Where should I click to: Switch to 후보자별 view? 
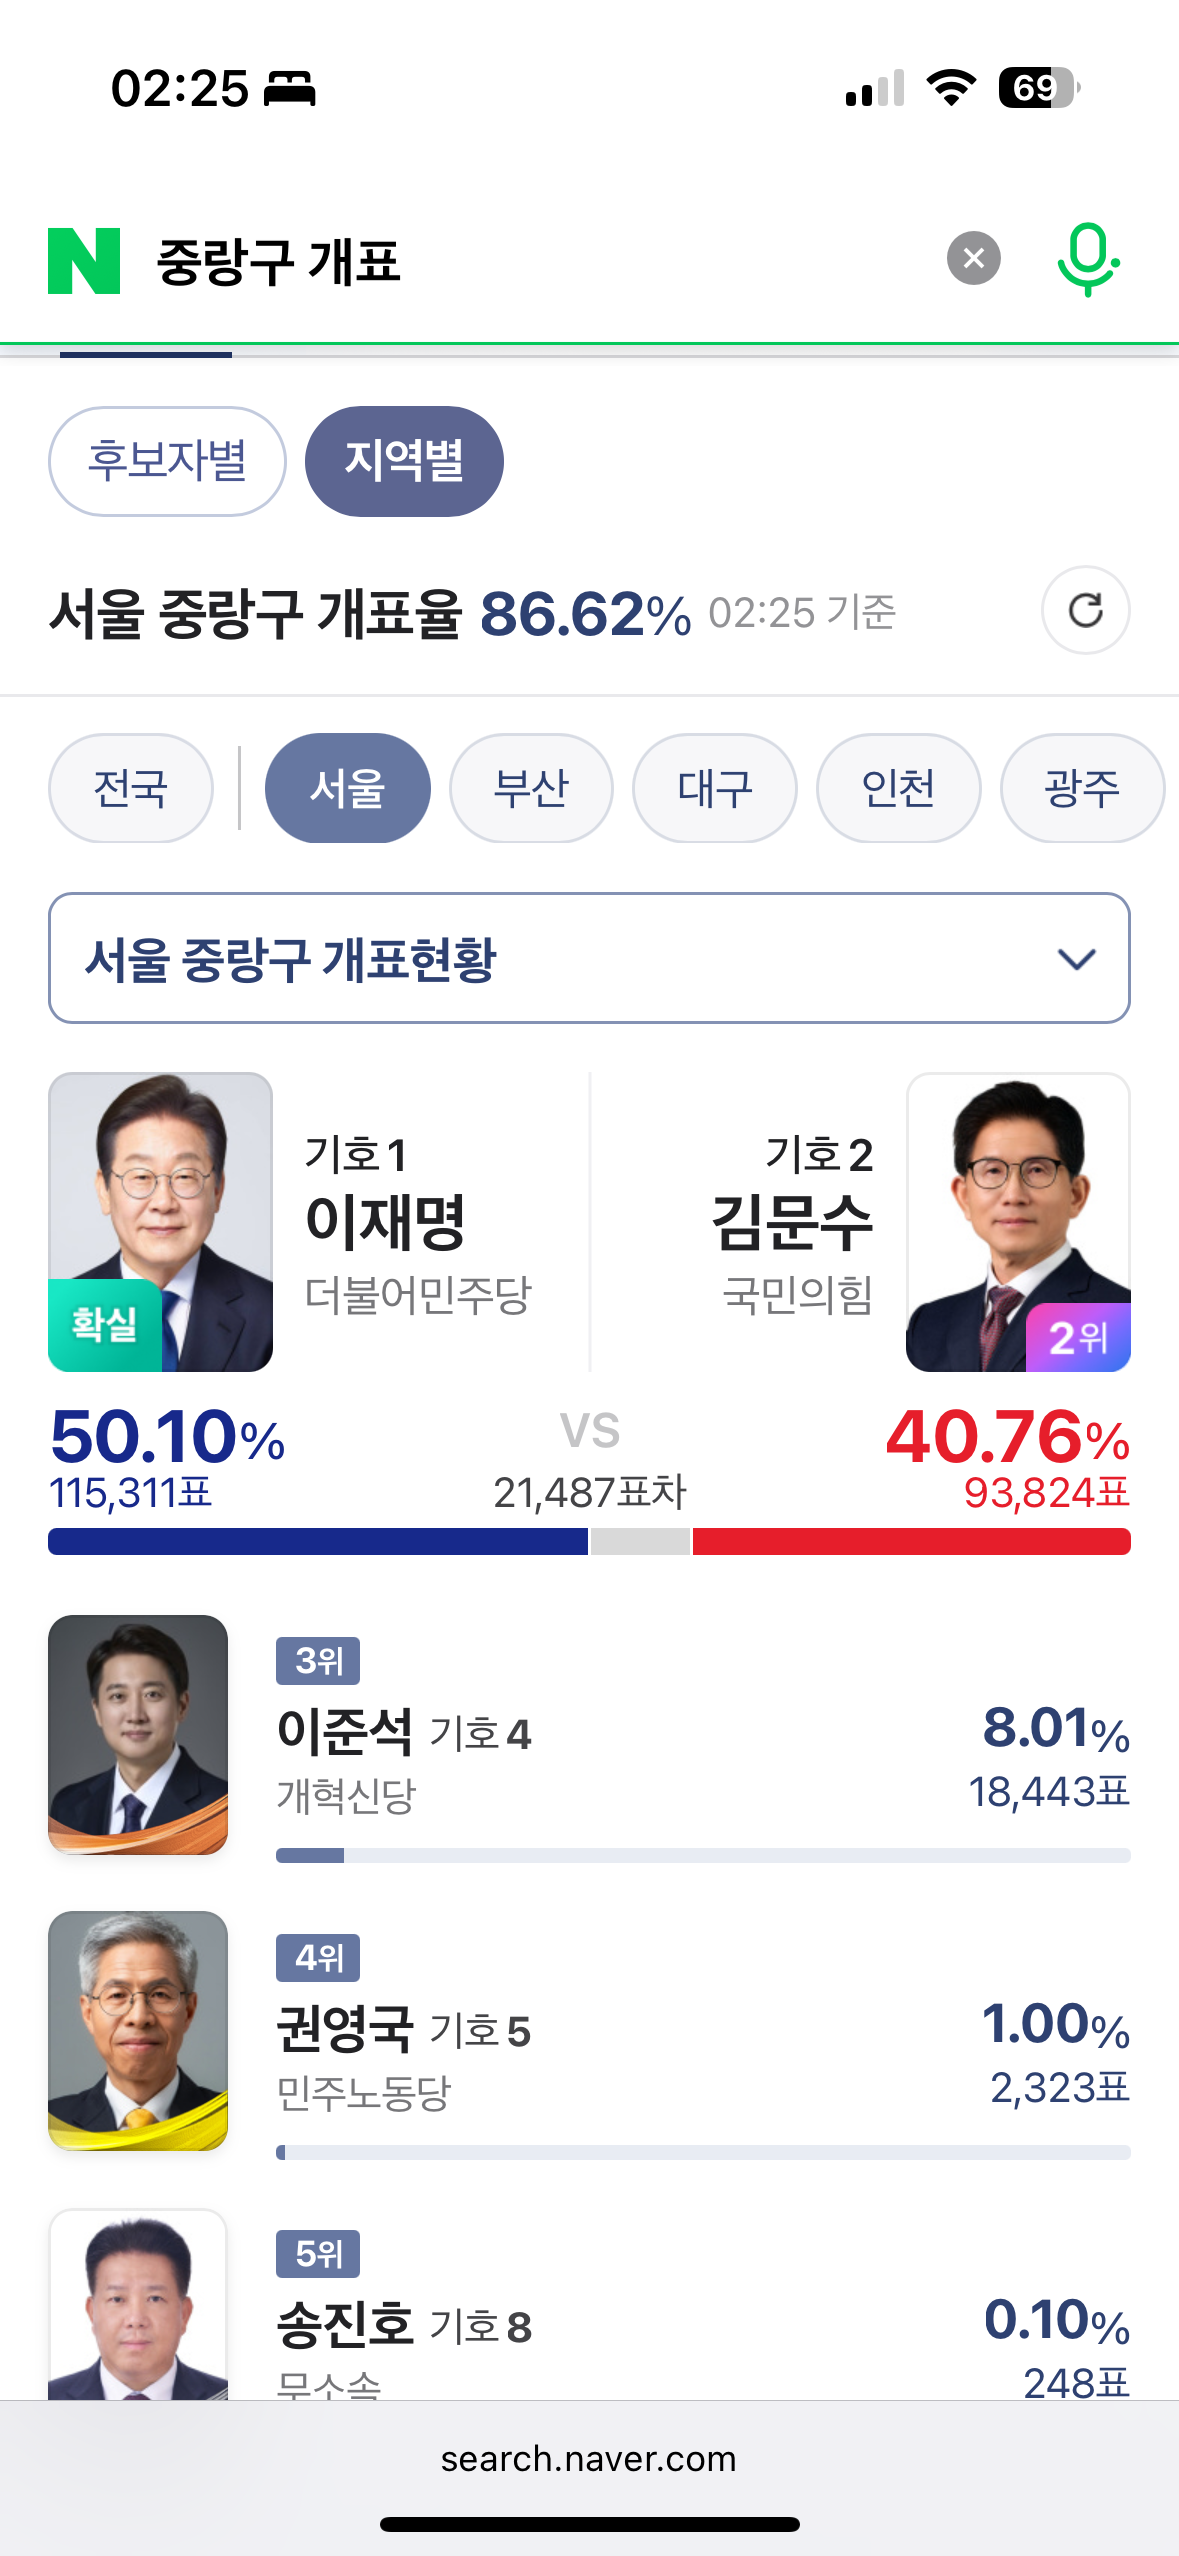pos(167,461)
